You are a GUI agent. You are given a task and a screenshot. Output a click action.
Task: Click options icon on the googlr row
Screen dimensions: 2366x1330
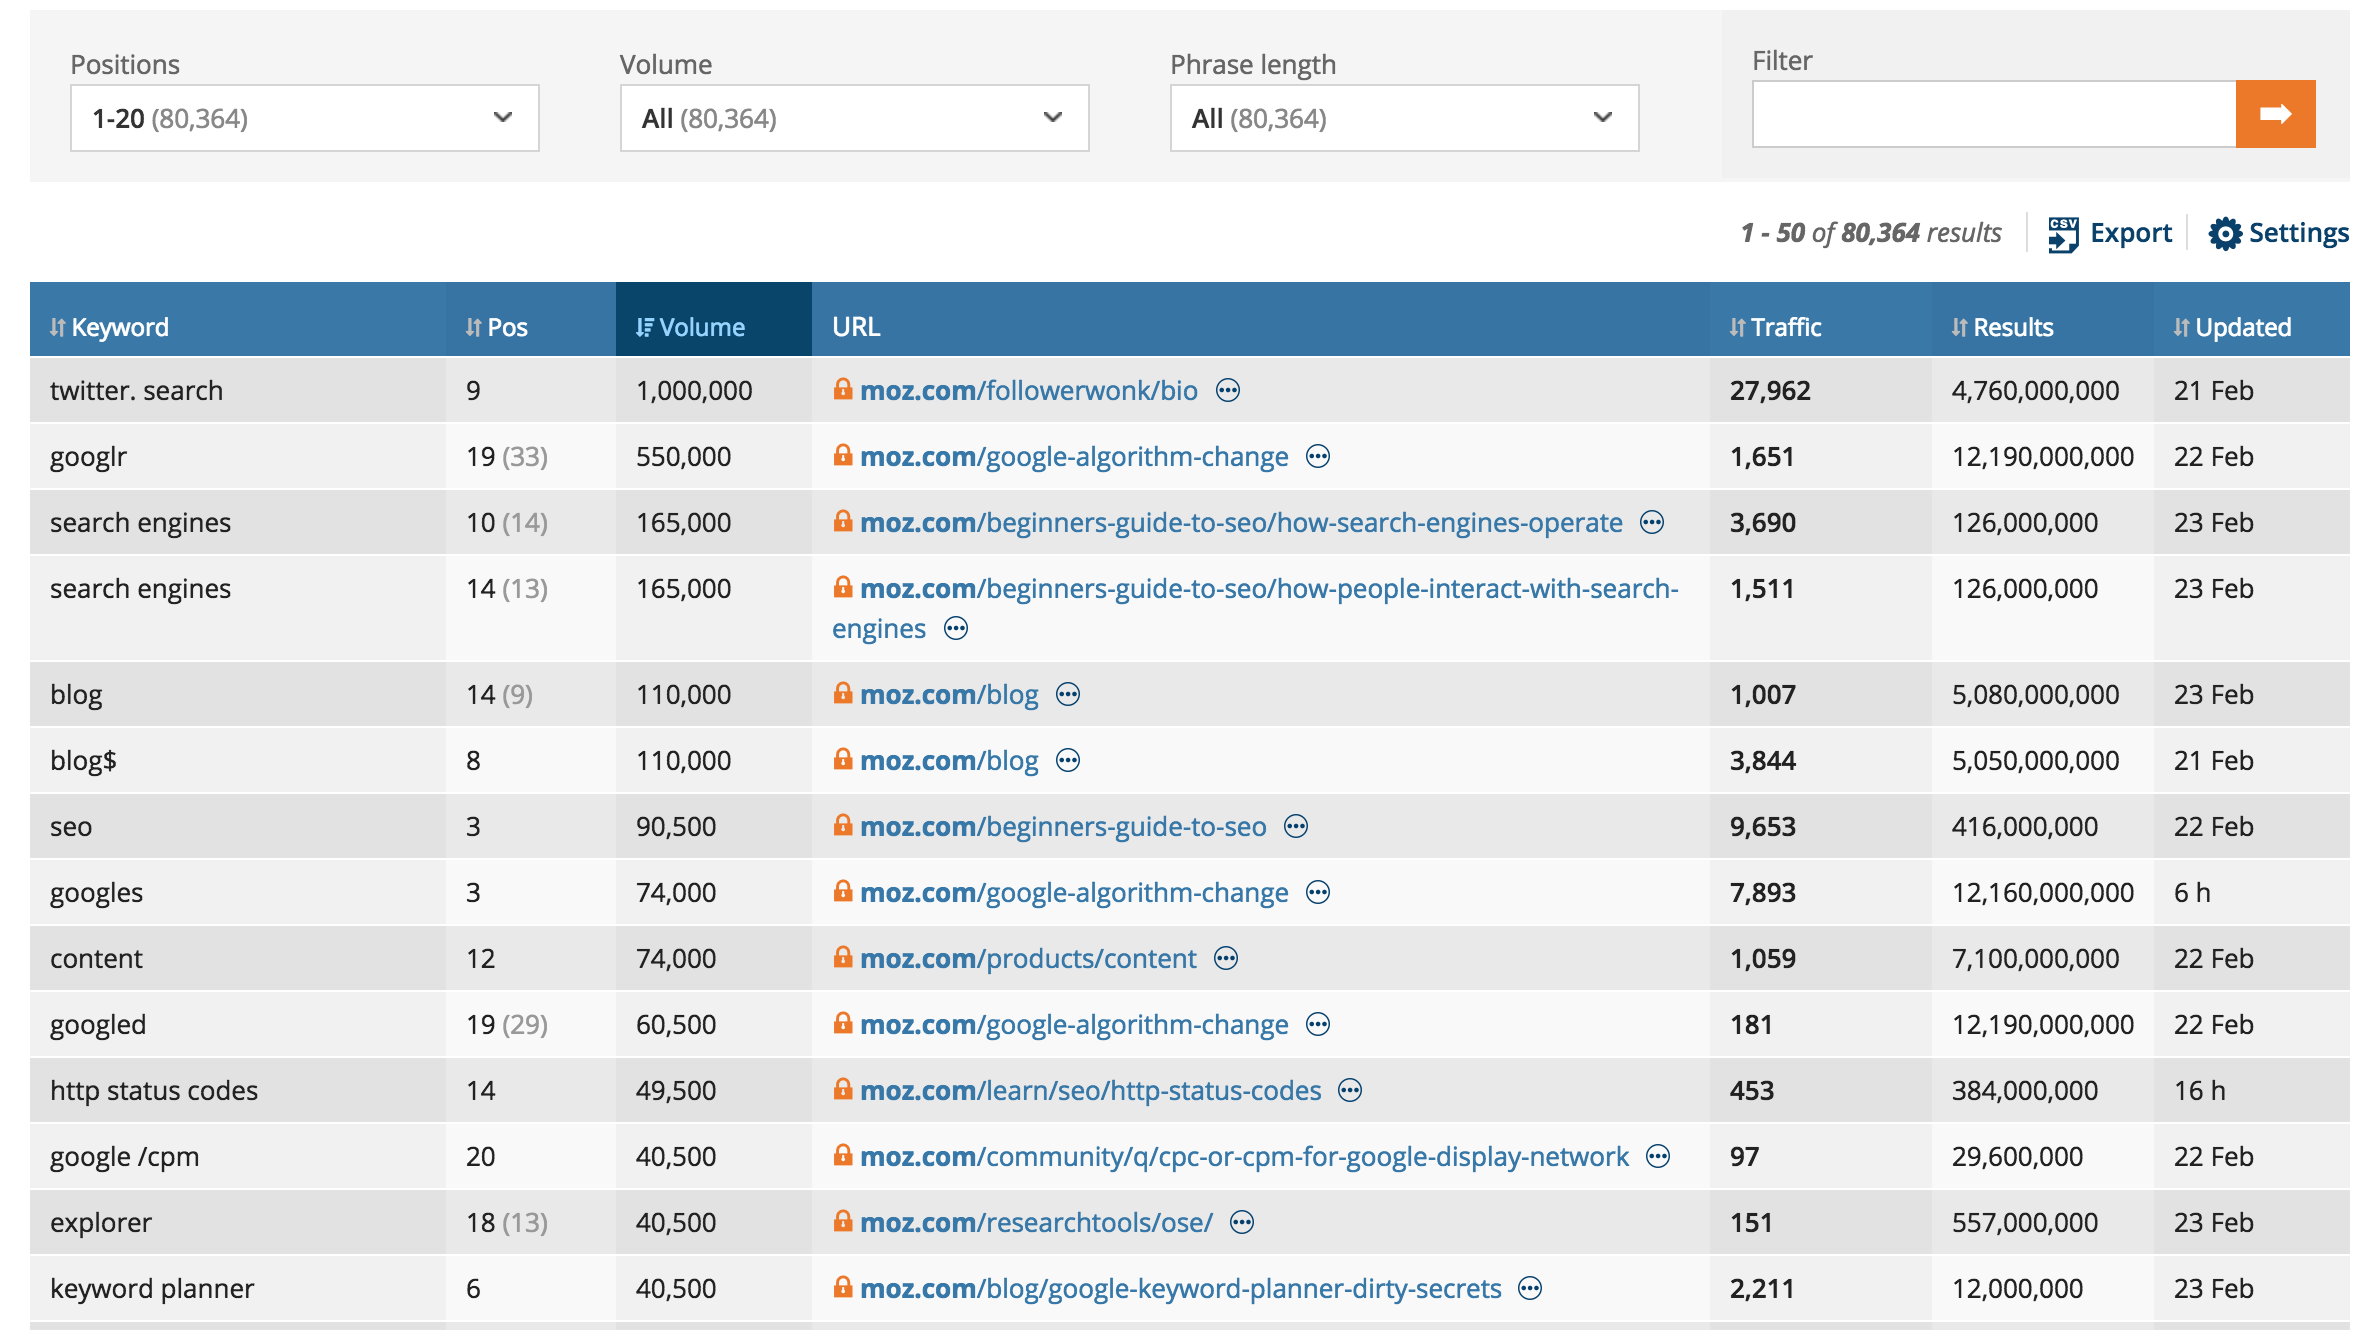pos(1318,456)
